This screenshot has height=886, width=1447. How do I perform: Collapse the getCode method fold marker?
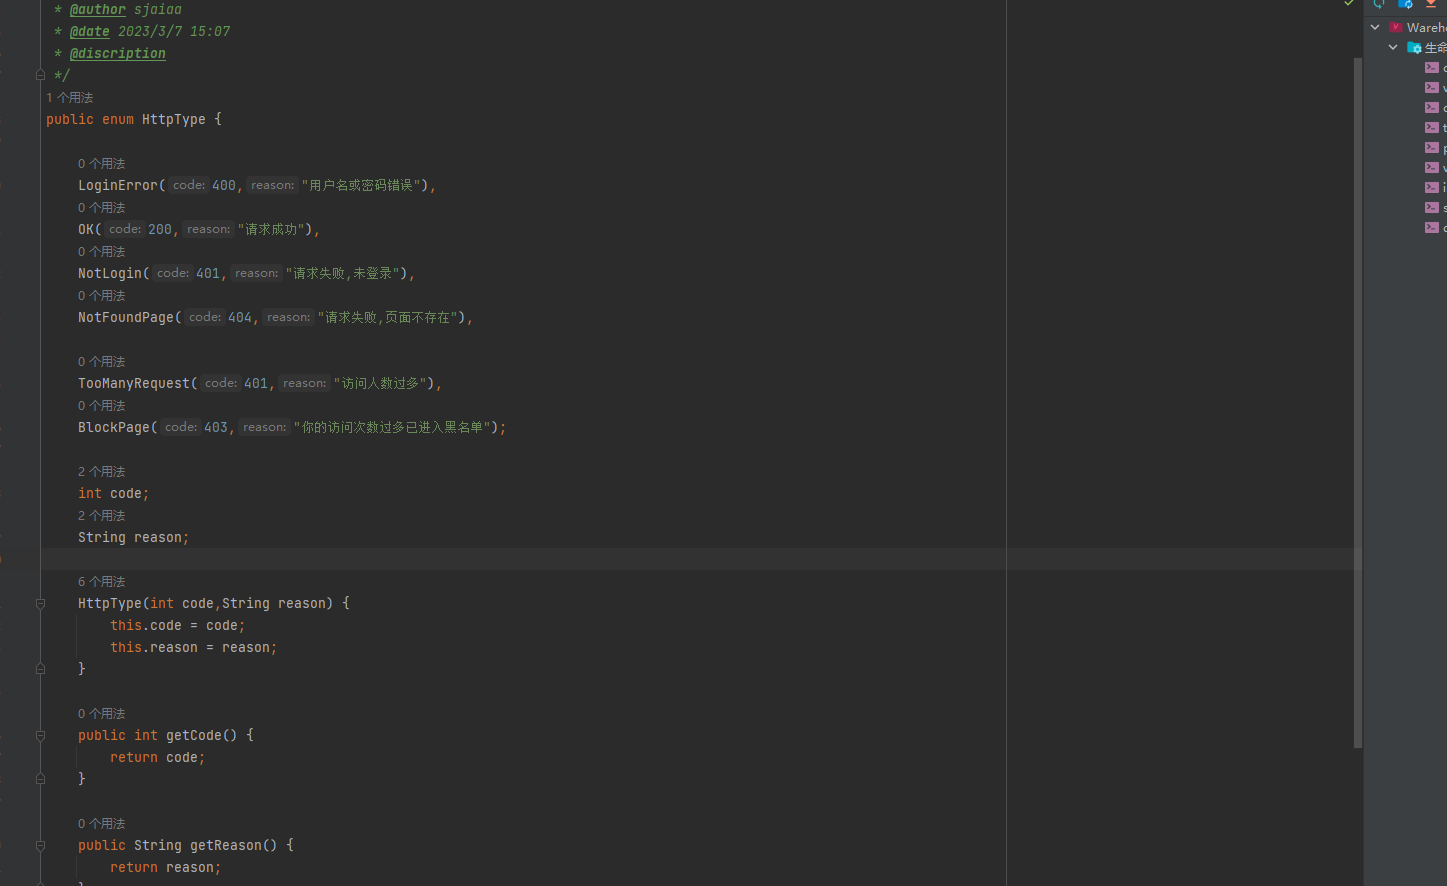point(40,735)
